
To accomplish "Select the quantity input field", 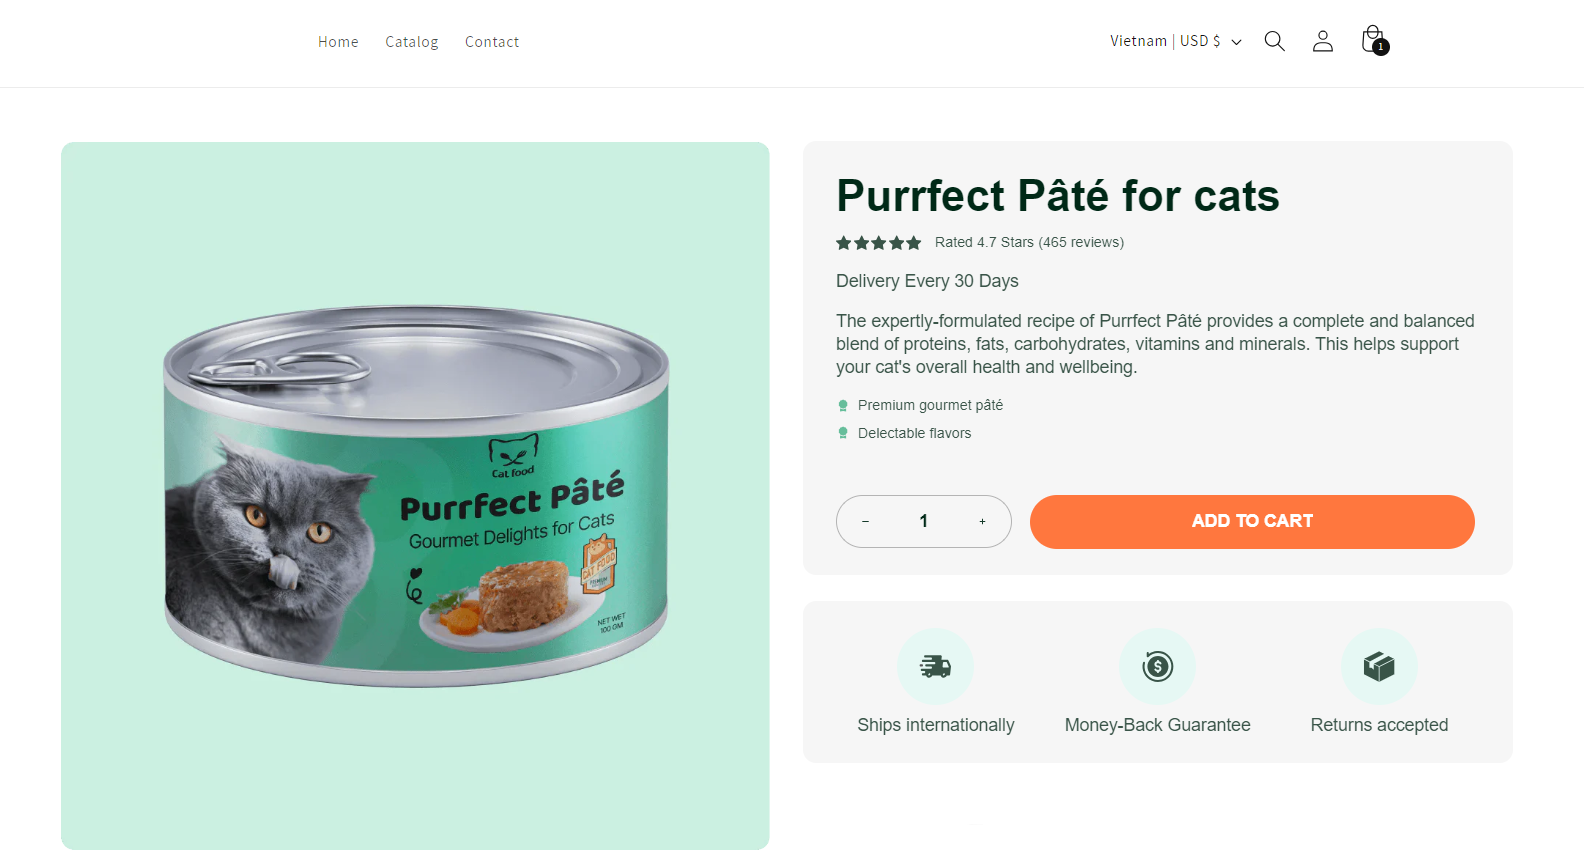I will point(923,521).
